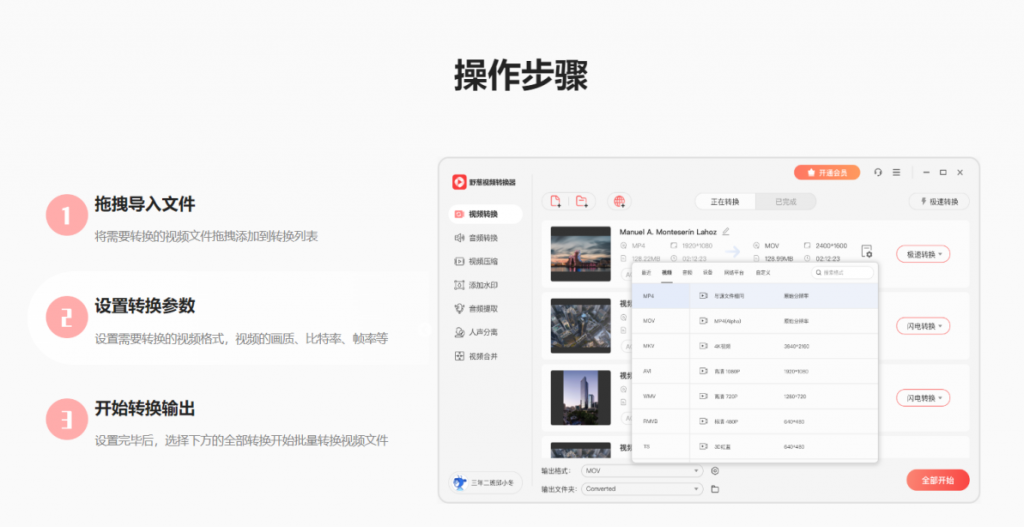Select the 自定义 tab in the format popup

[763, 273]
